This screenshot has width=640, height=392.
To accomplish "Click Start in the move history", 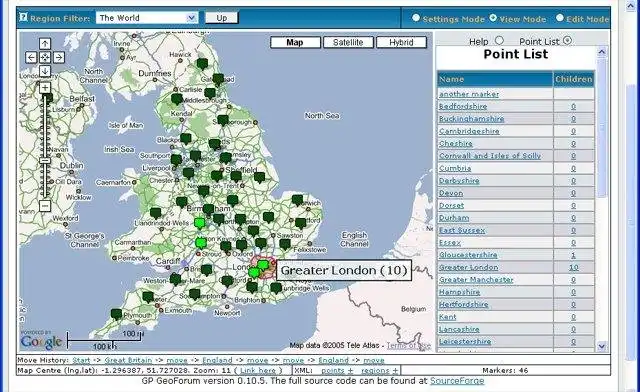I will pos(81,360).
